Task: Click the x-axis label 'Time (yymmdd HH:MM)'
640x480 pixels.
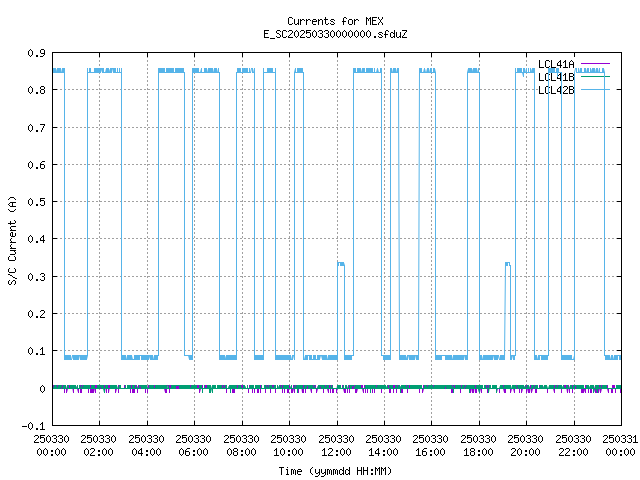Action: click(335, 471)
